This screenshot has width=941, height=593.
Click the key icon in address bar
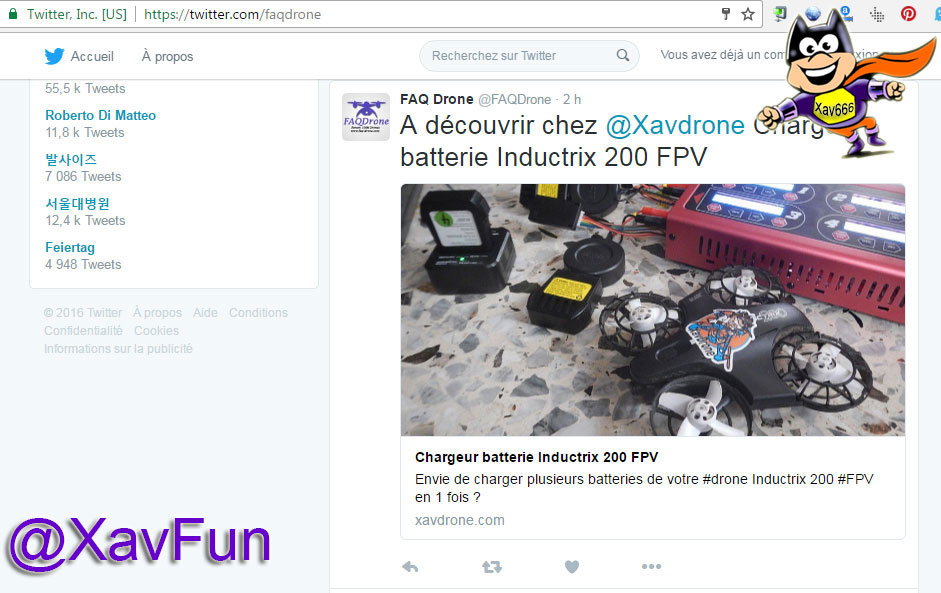726,14
